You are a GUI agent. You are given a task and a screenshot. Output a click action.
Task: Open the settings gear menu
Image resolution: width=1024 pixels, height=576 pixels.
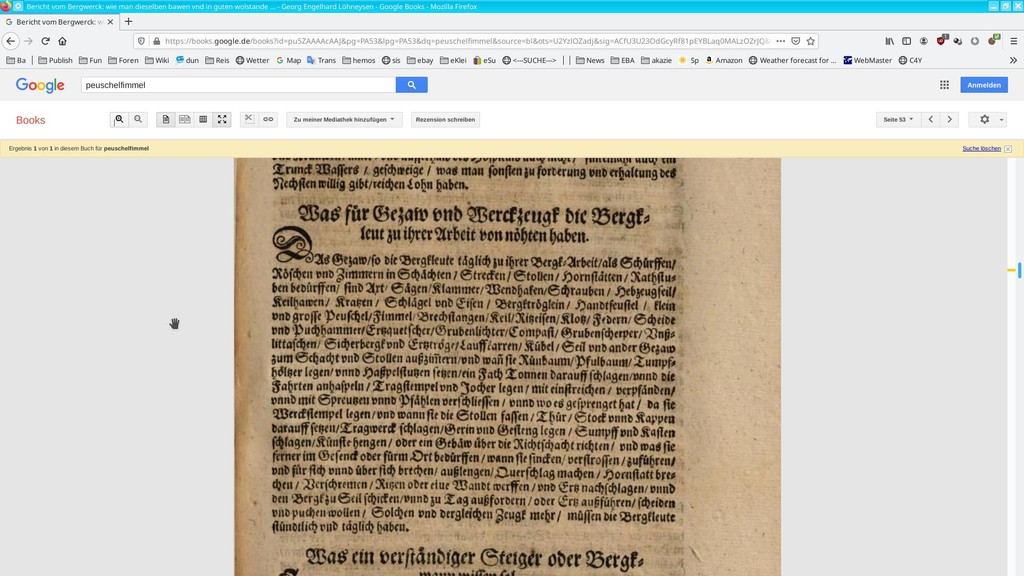pos(988,120)
